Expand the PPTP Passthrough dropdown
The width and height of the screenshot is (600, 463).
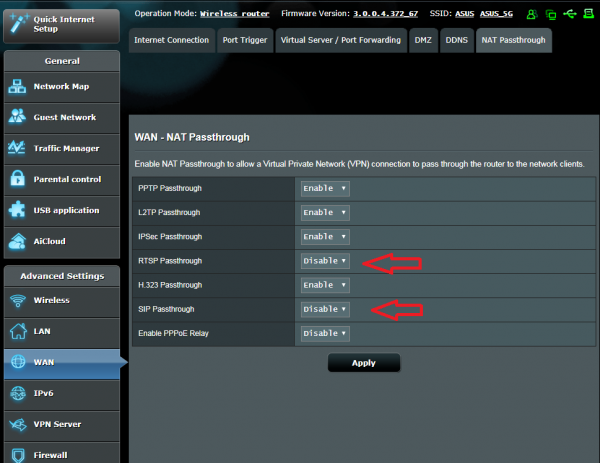[325, 188]
